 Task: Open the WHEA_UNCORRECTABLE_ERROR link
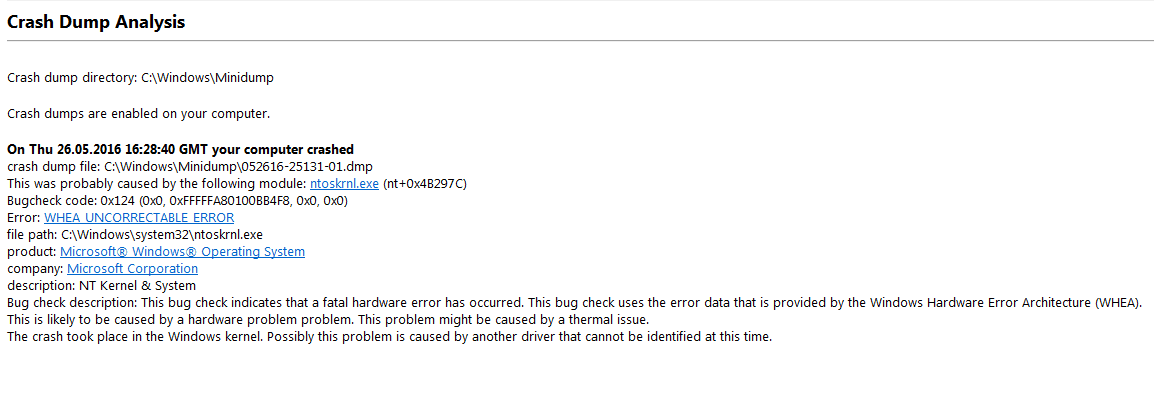coord(139,217)
